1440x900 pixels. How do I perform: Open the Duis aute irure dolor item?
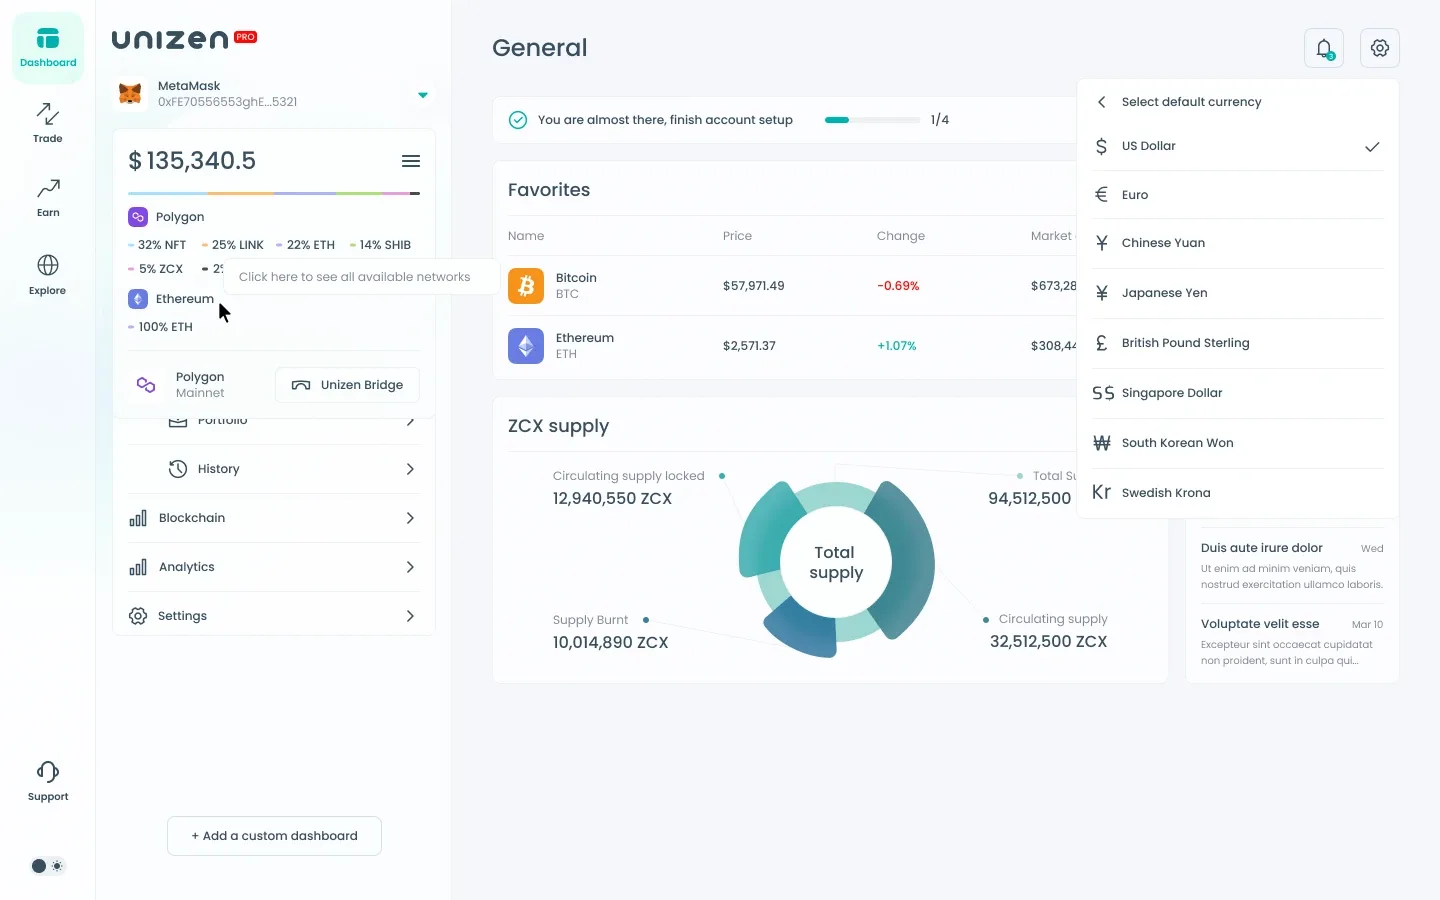[1292, 566]
